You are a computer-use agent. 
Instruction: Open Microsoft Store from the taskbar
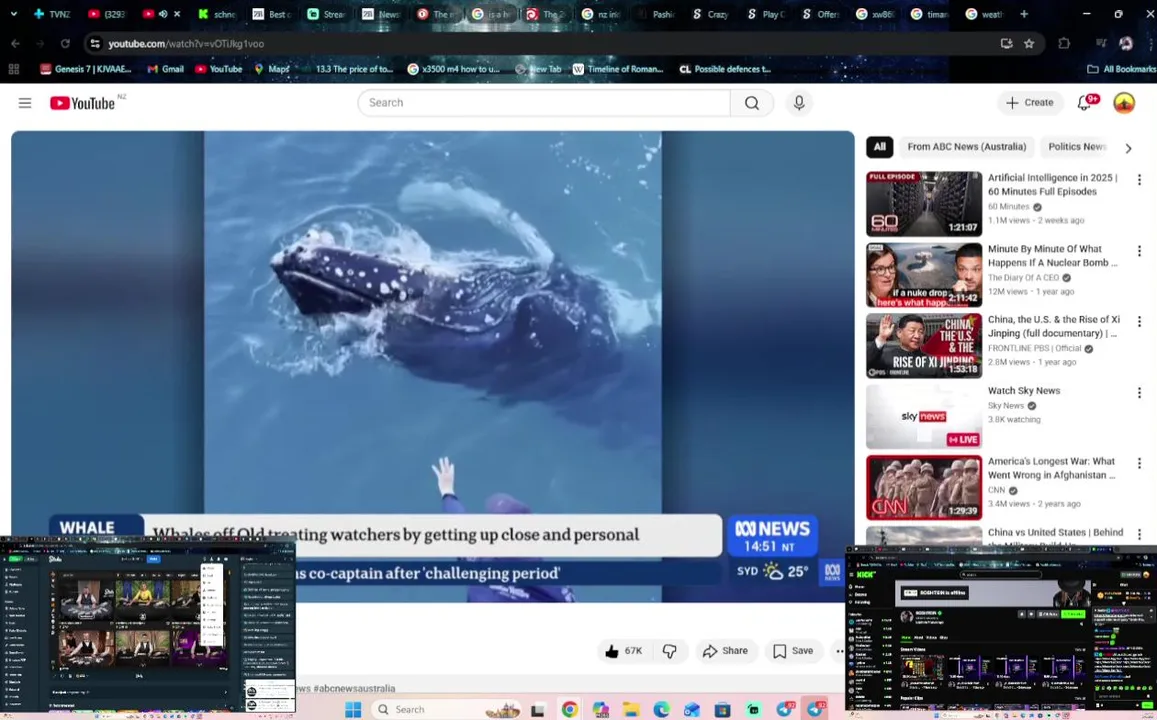(722, 709)
